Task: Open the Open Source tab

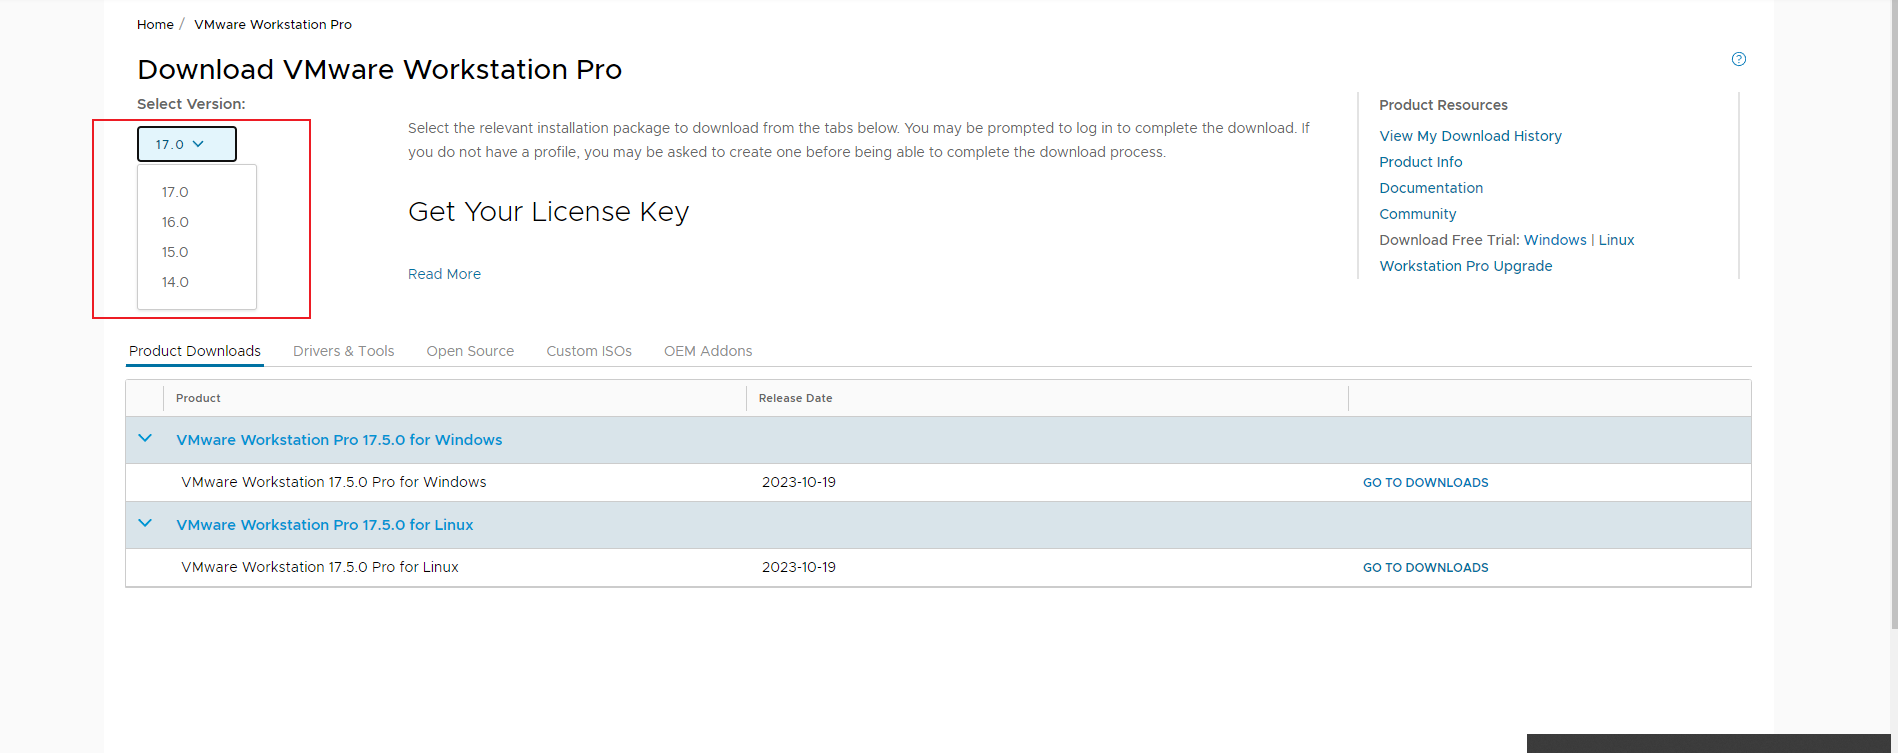Action: (x=470, y=351)
